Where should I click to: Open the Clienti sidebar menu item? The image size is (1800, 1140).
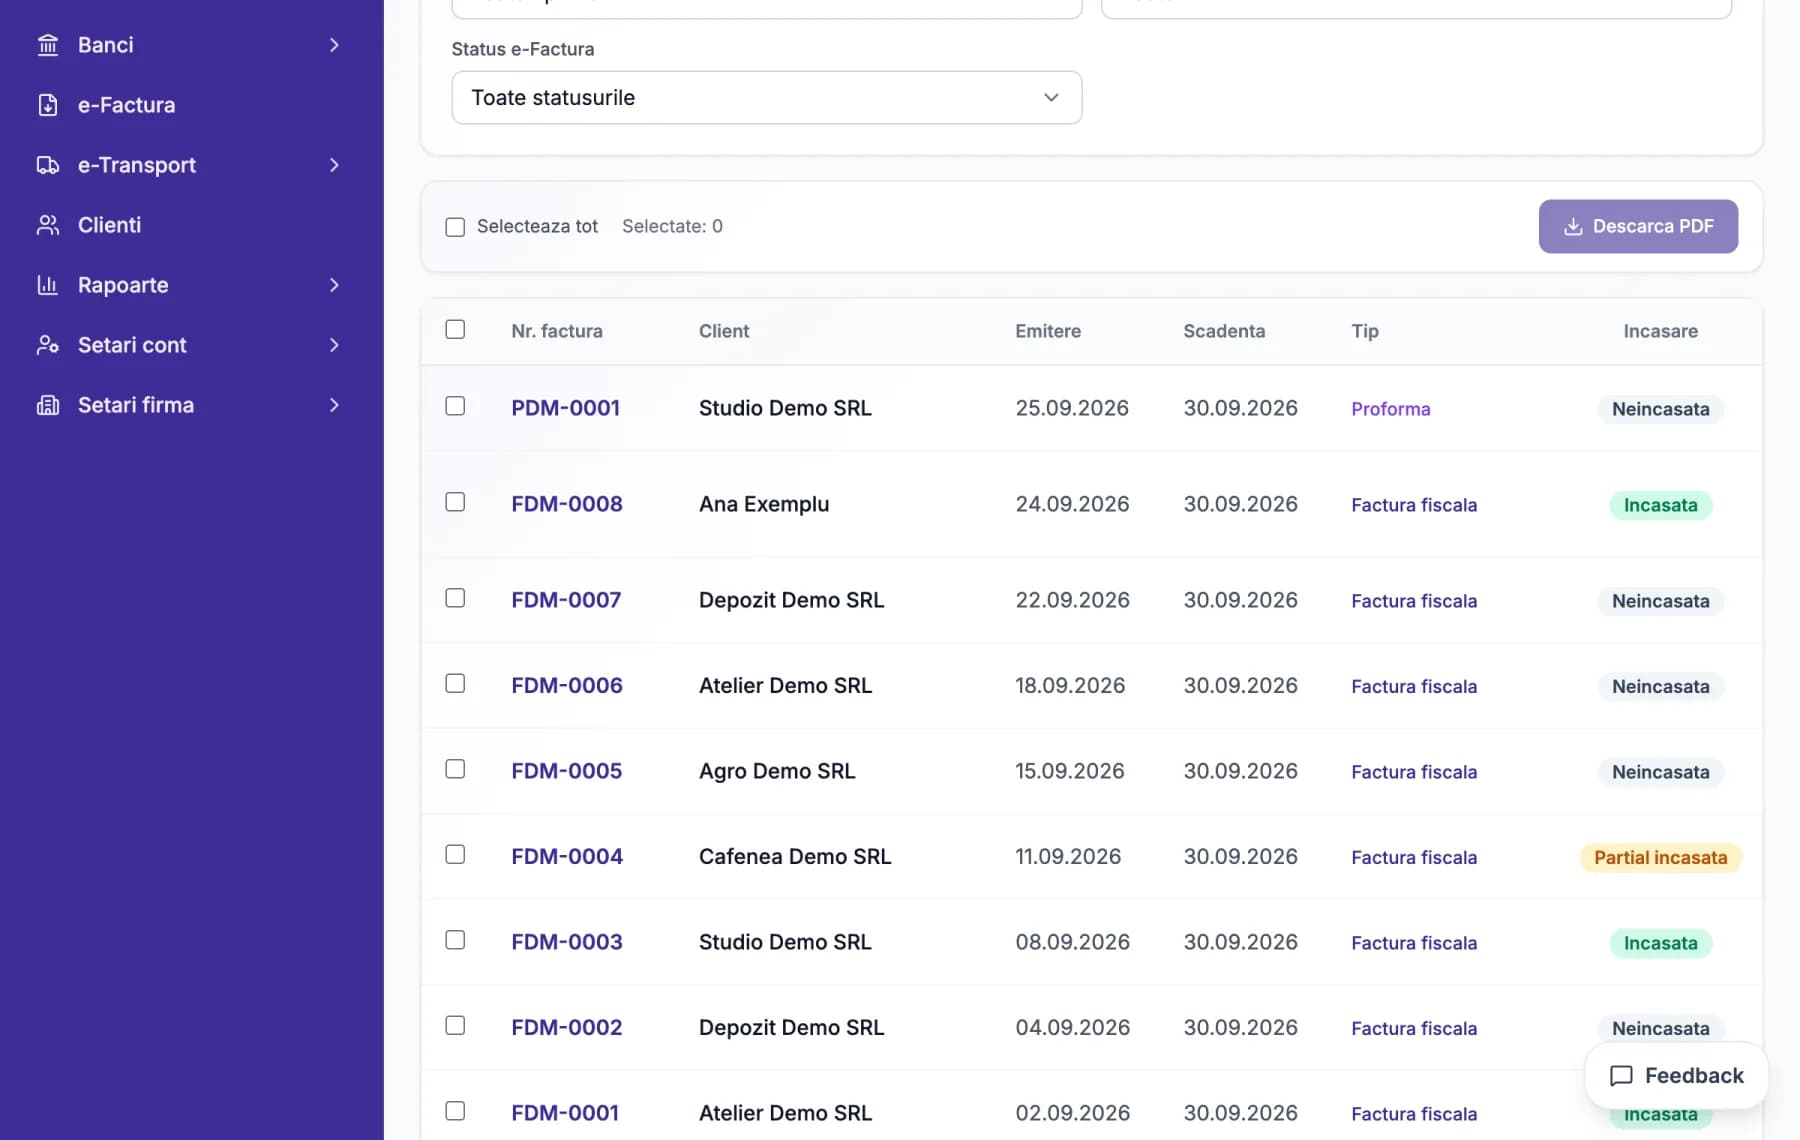[x=190, y=225]
